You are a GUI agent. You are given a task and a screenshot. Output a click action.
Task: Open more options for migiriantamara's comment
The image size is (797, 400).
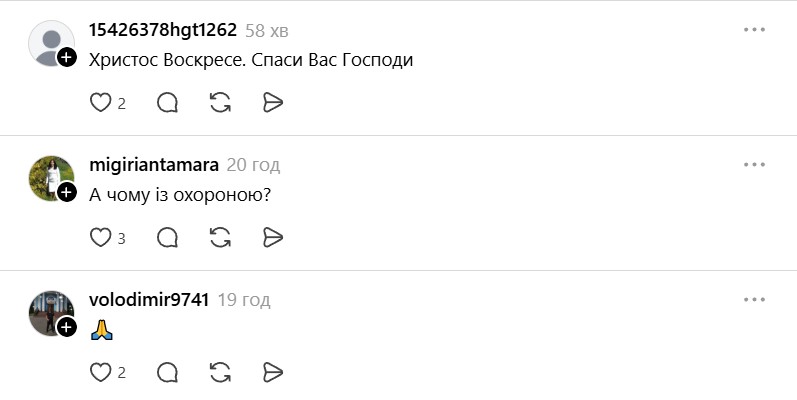[754, 165]
